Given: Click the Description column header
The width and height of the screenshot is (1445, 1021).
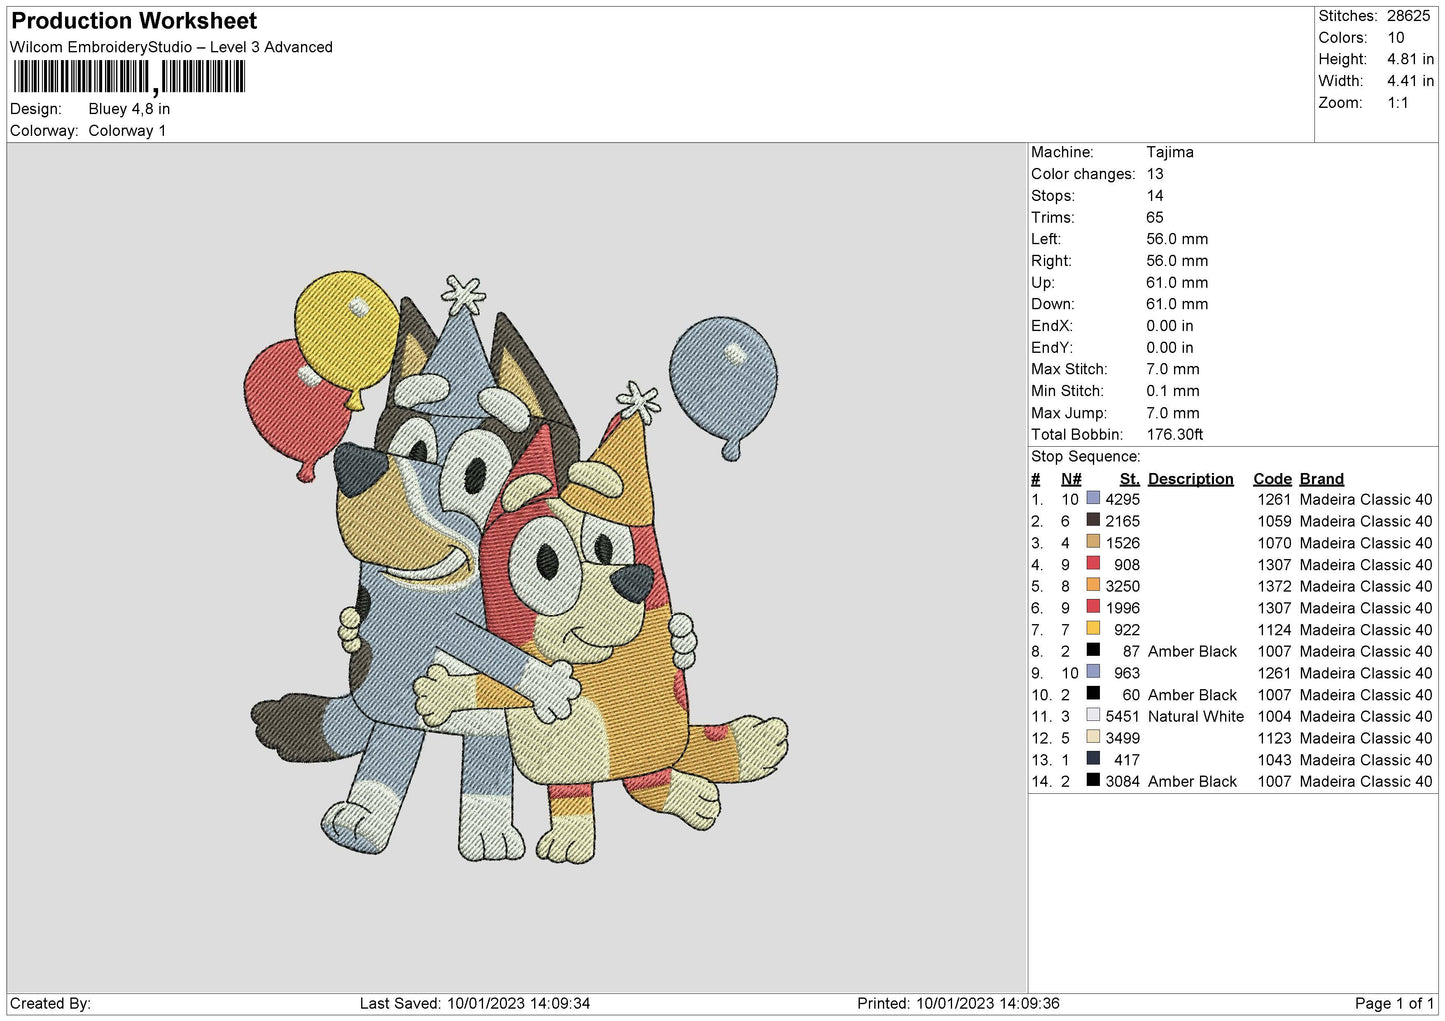Looking at the screenshot, I should (x=1190, y=479).
